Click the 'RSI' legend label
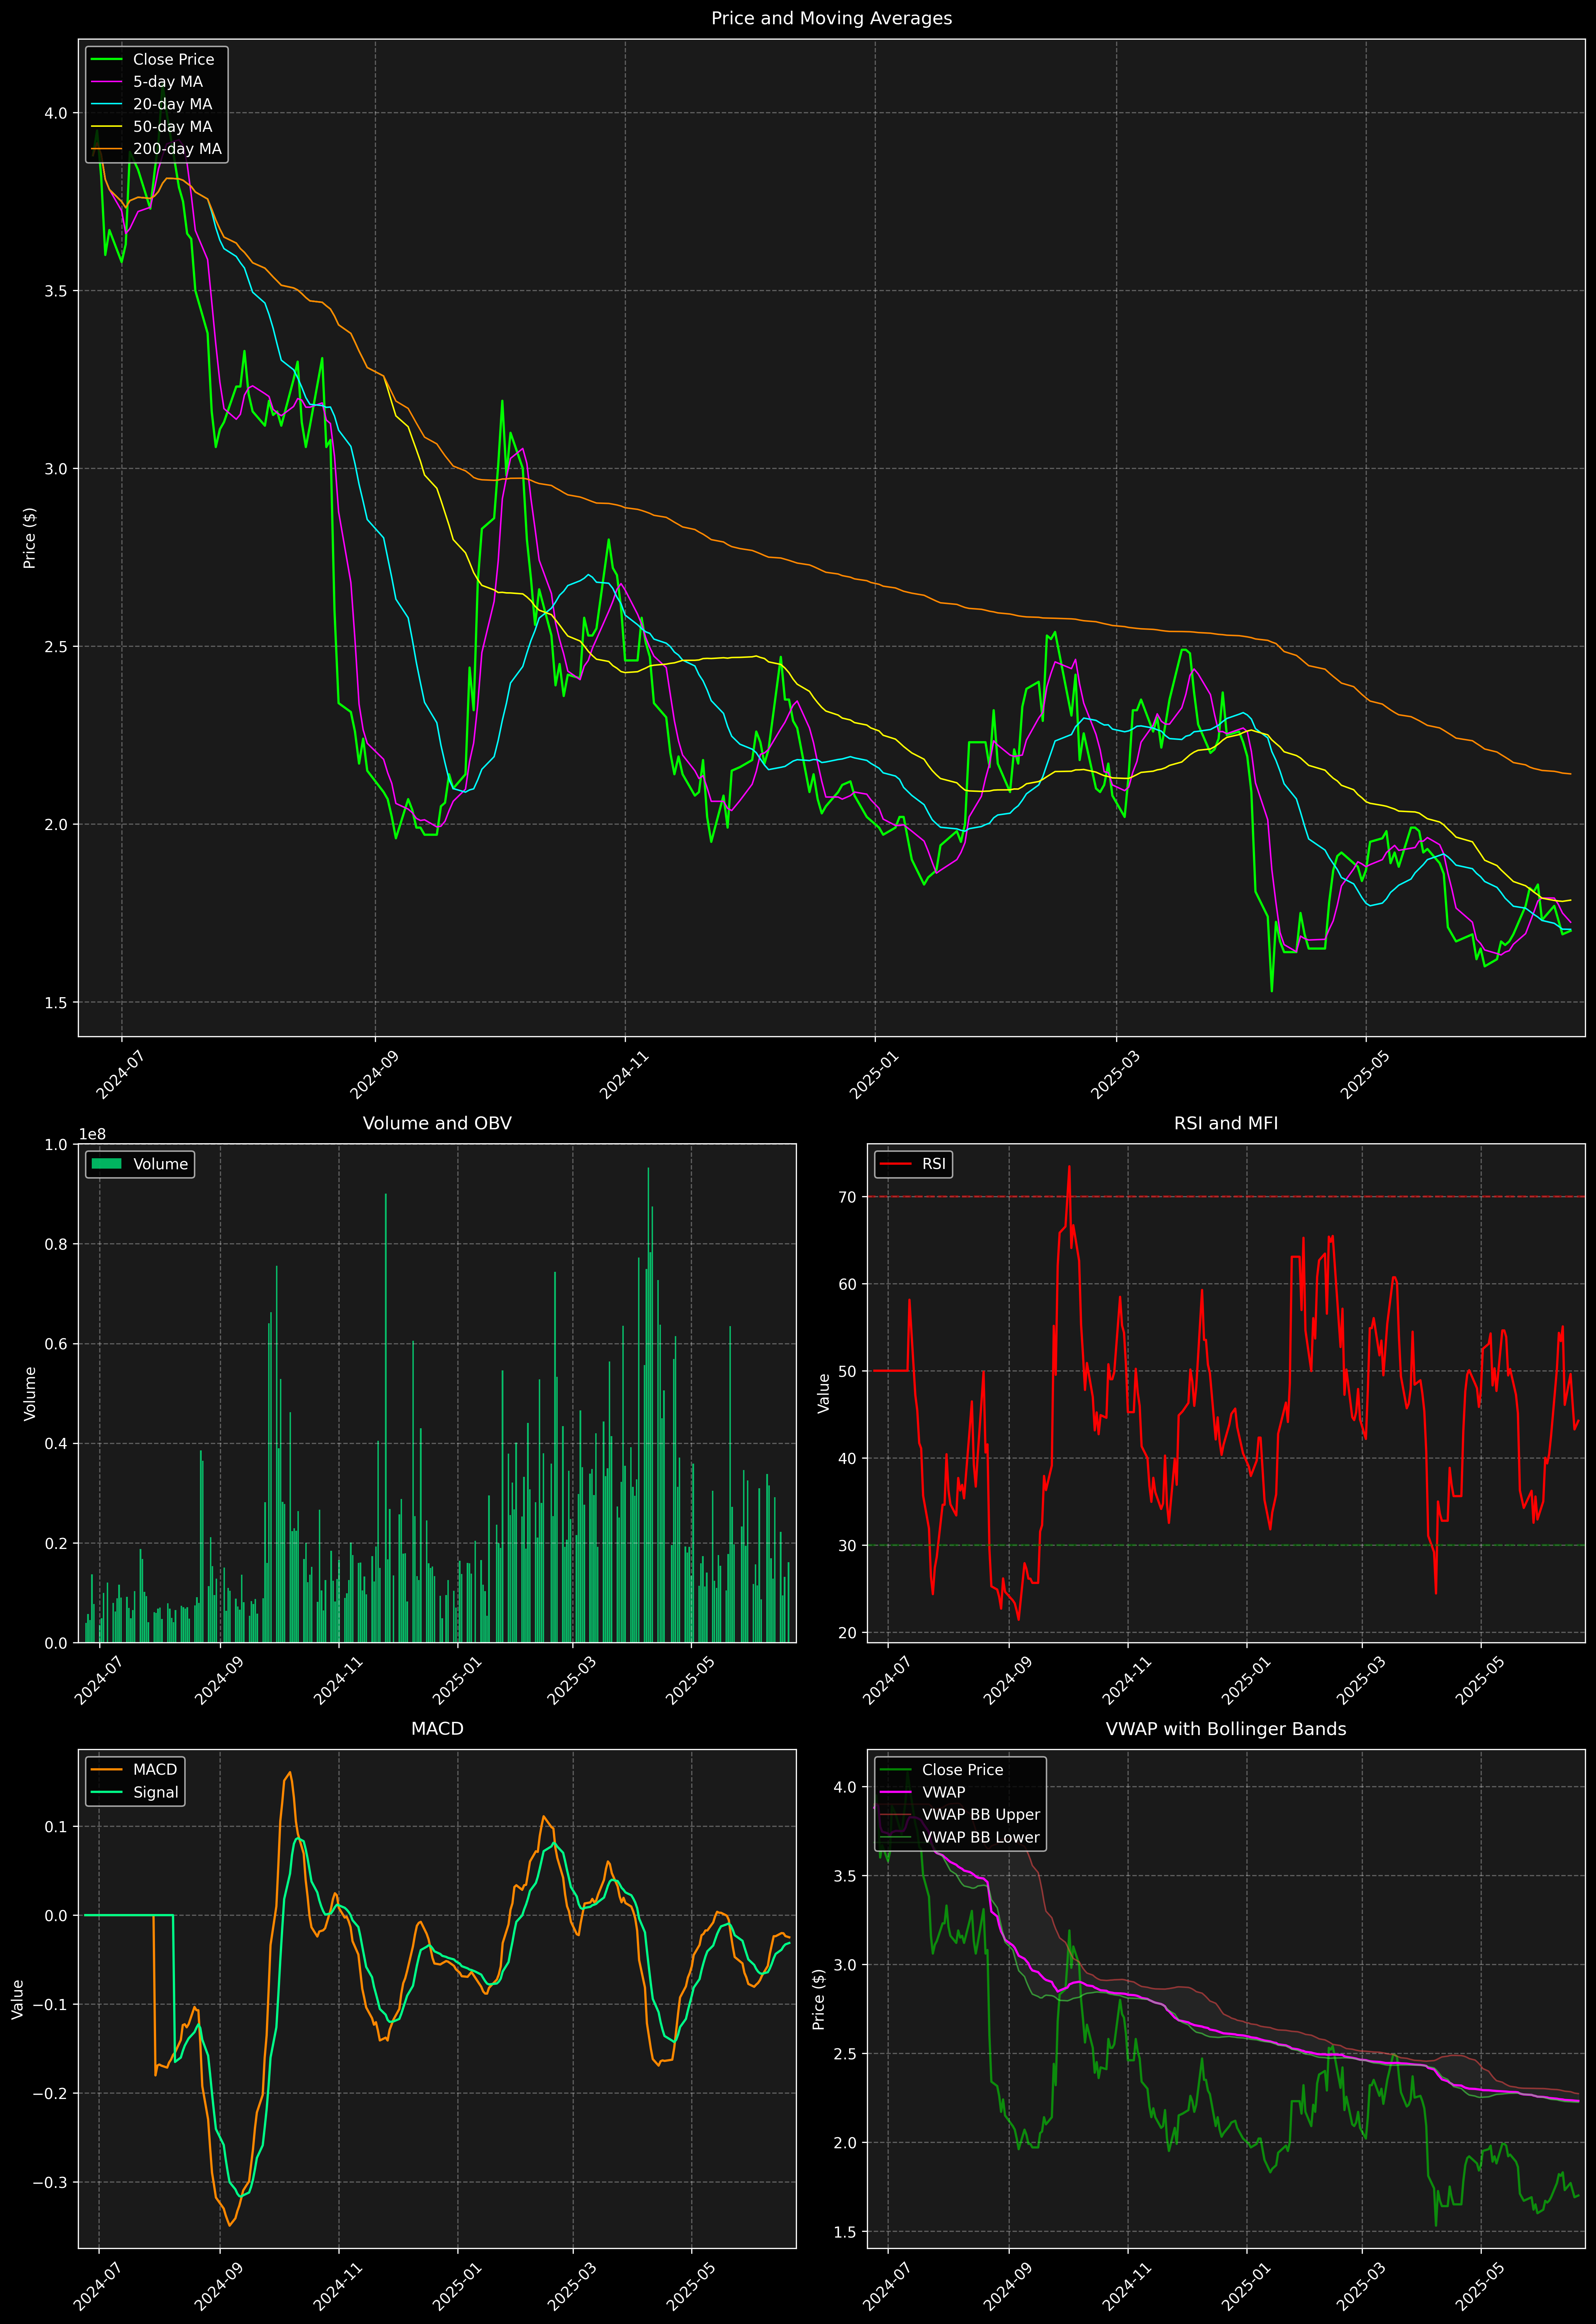 point(934,1164)
